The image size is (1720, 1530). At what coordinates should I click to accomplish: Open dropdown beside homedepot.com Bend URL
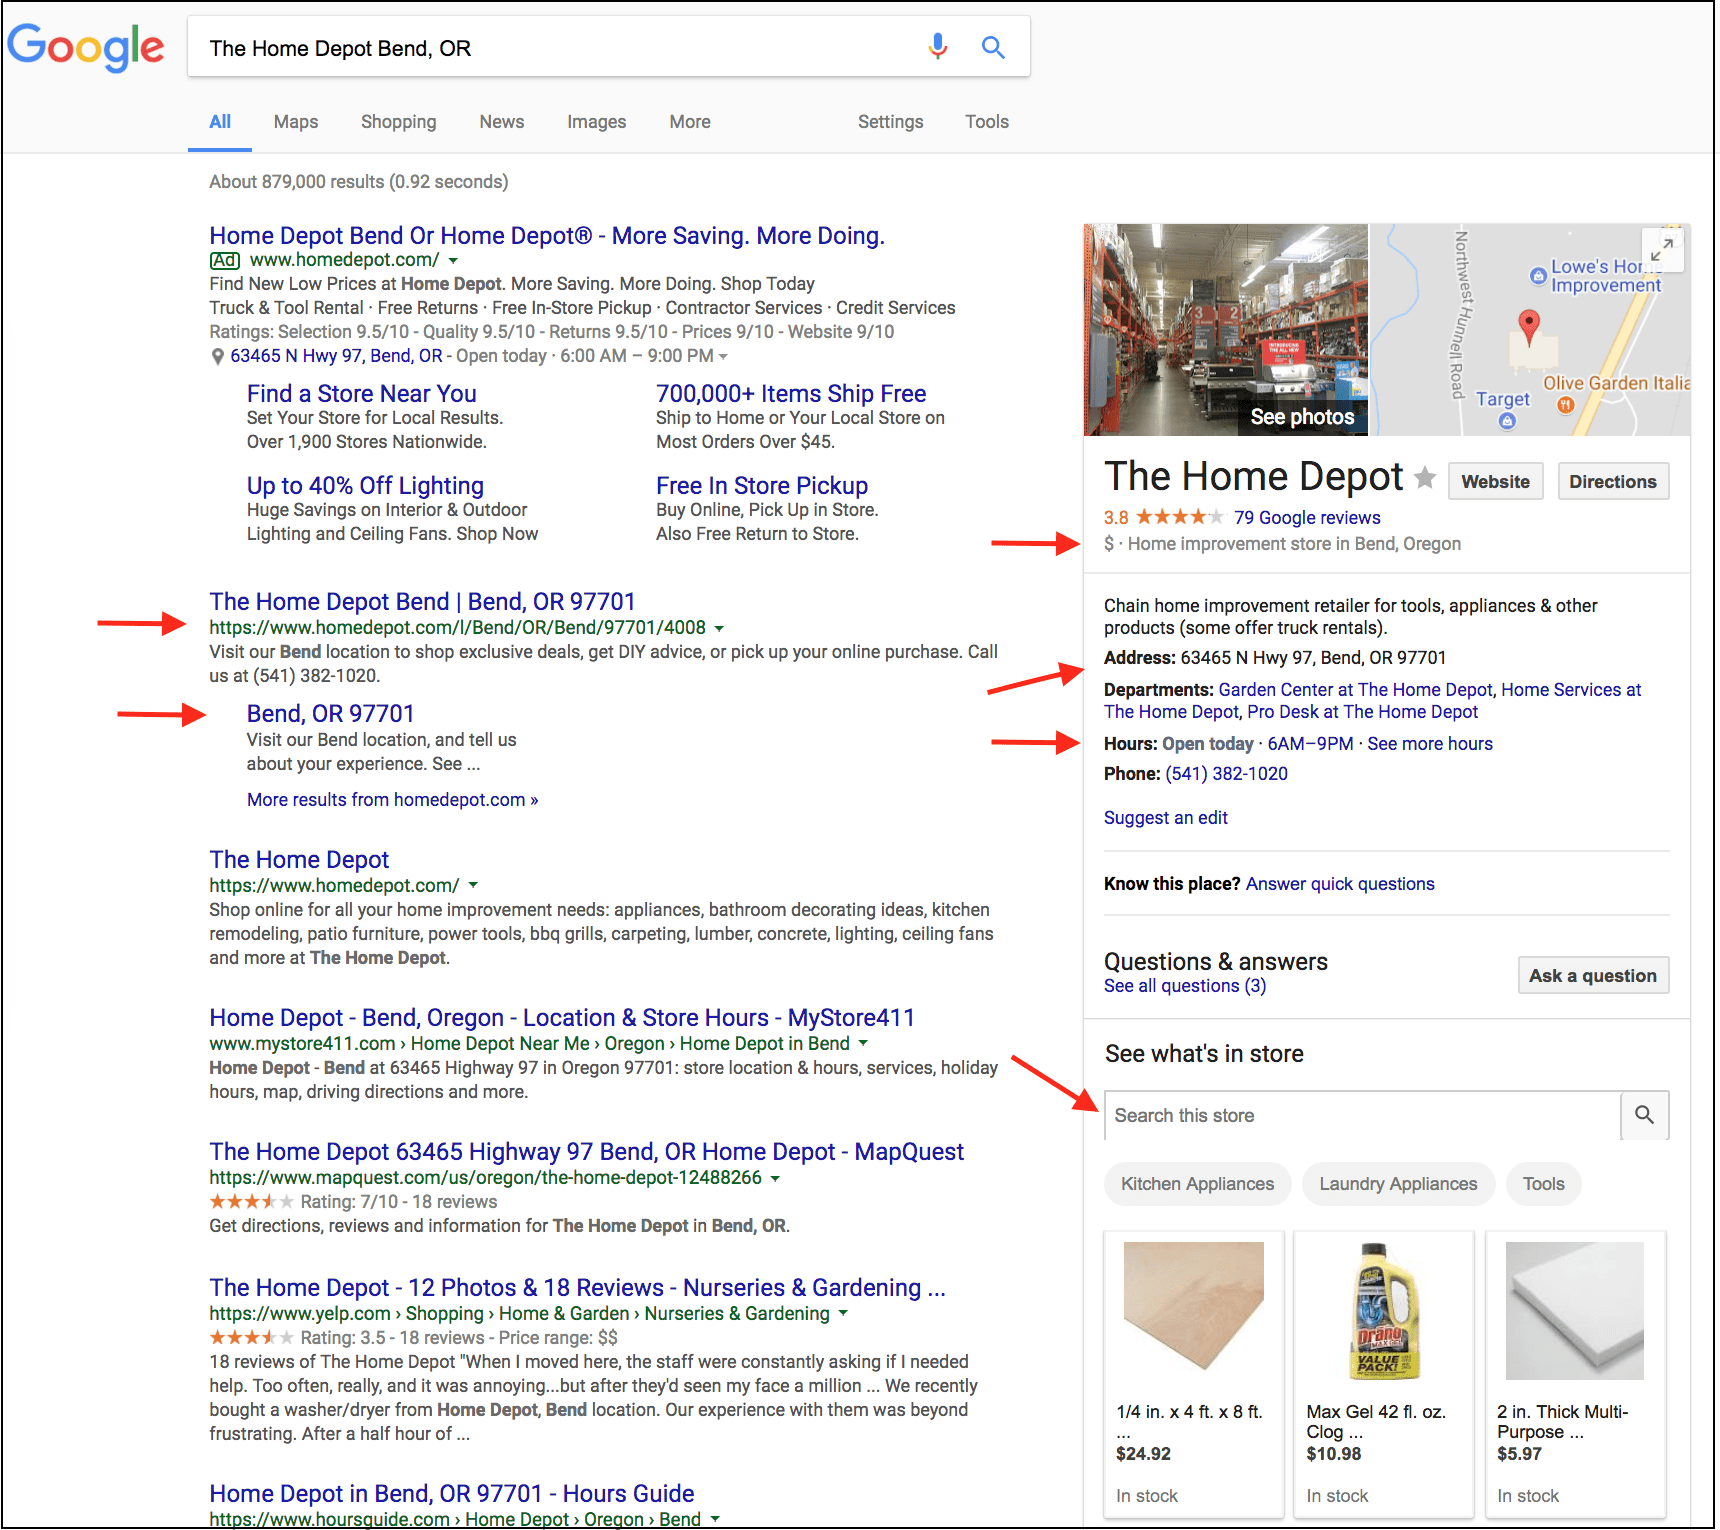click(x=719, y=629)
